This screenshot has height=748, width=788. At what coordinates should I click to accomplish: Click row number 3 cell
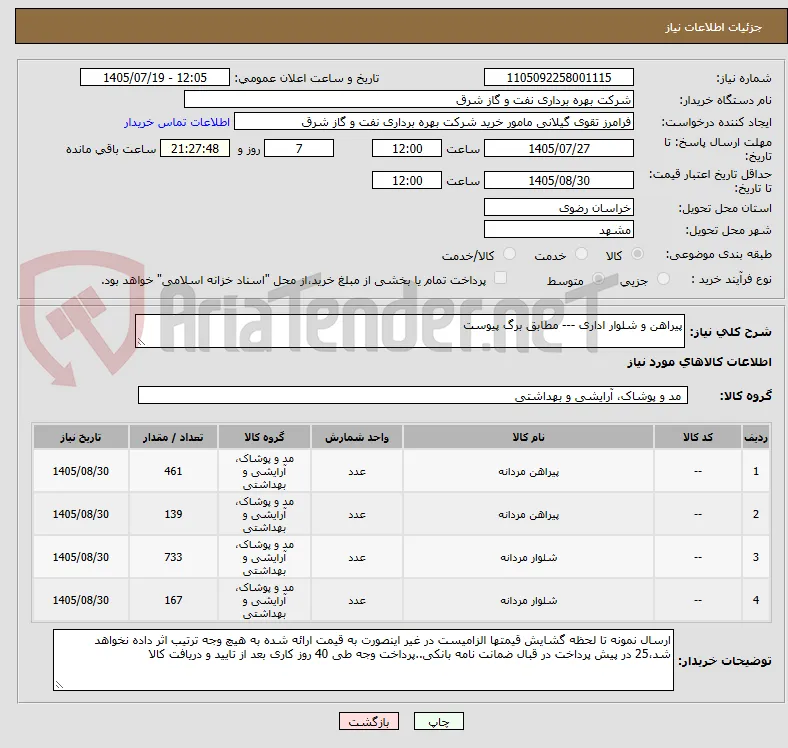756,557
